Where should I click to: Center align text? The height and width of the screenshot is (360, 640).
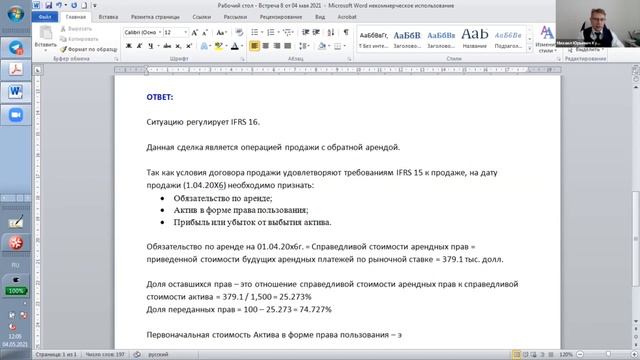coord(266,46)
